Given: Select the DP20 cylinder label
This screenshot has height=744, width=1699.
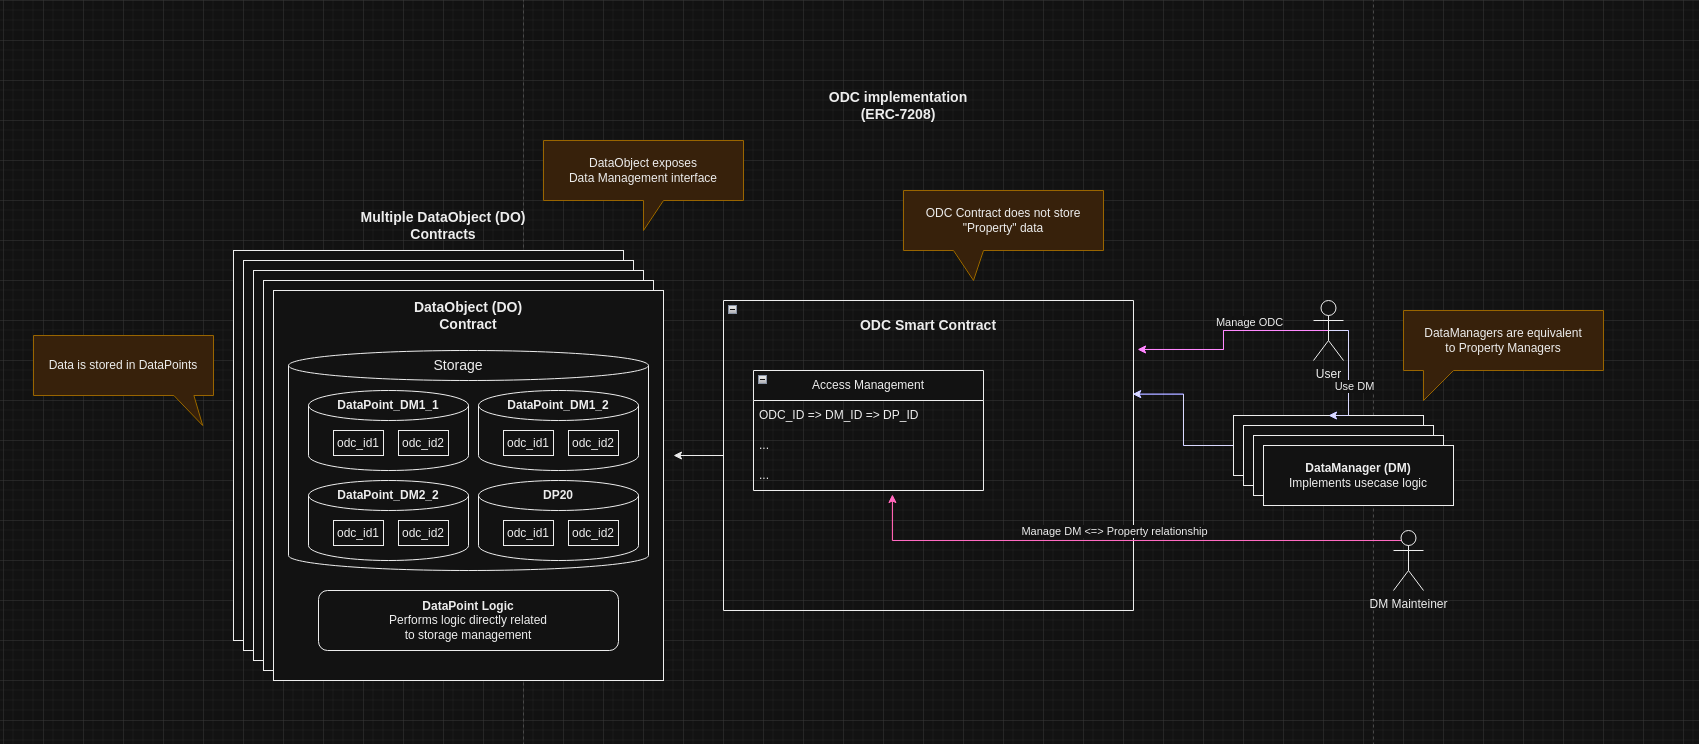Looking at the screenshot, I should point(558,495).
